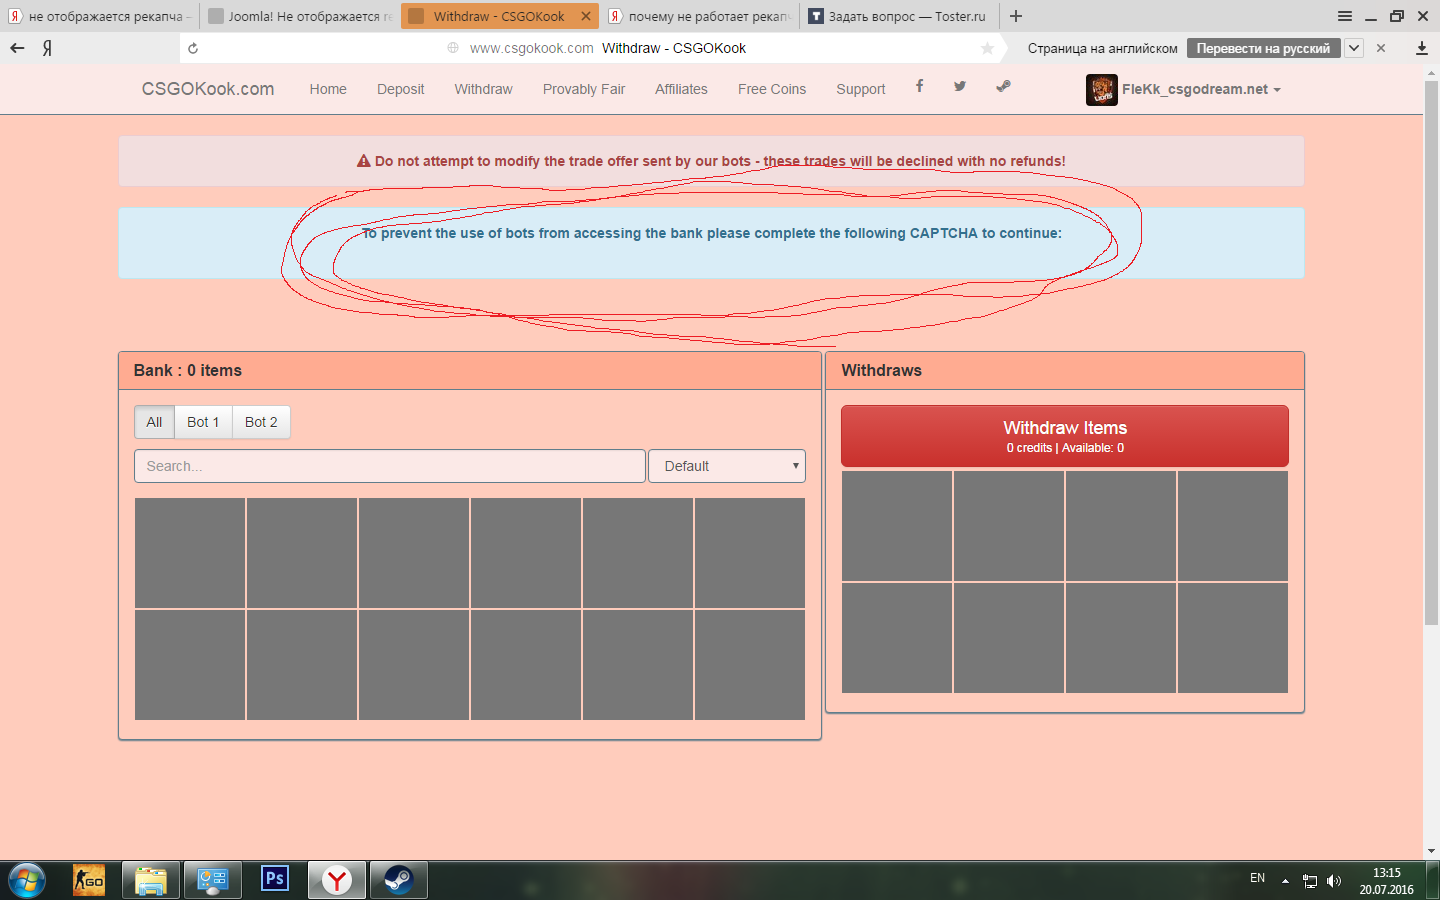1440x900 pixels.
Task: Open the Deposit page
Action: point(400,89)
